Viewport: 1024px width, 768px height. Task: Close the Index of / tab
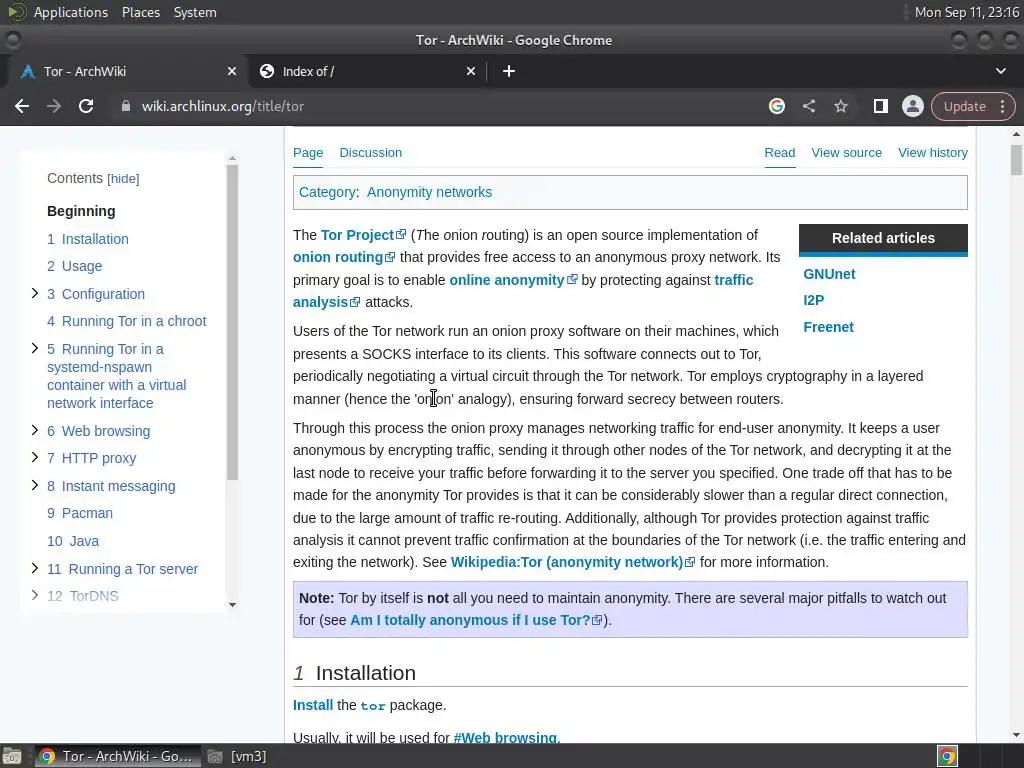(x=471, y=71)
